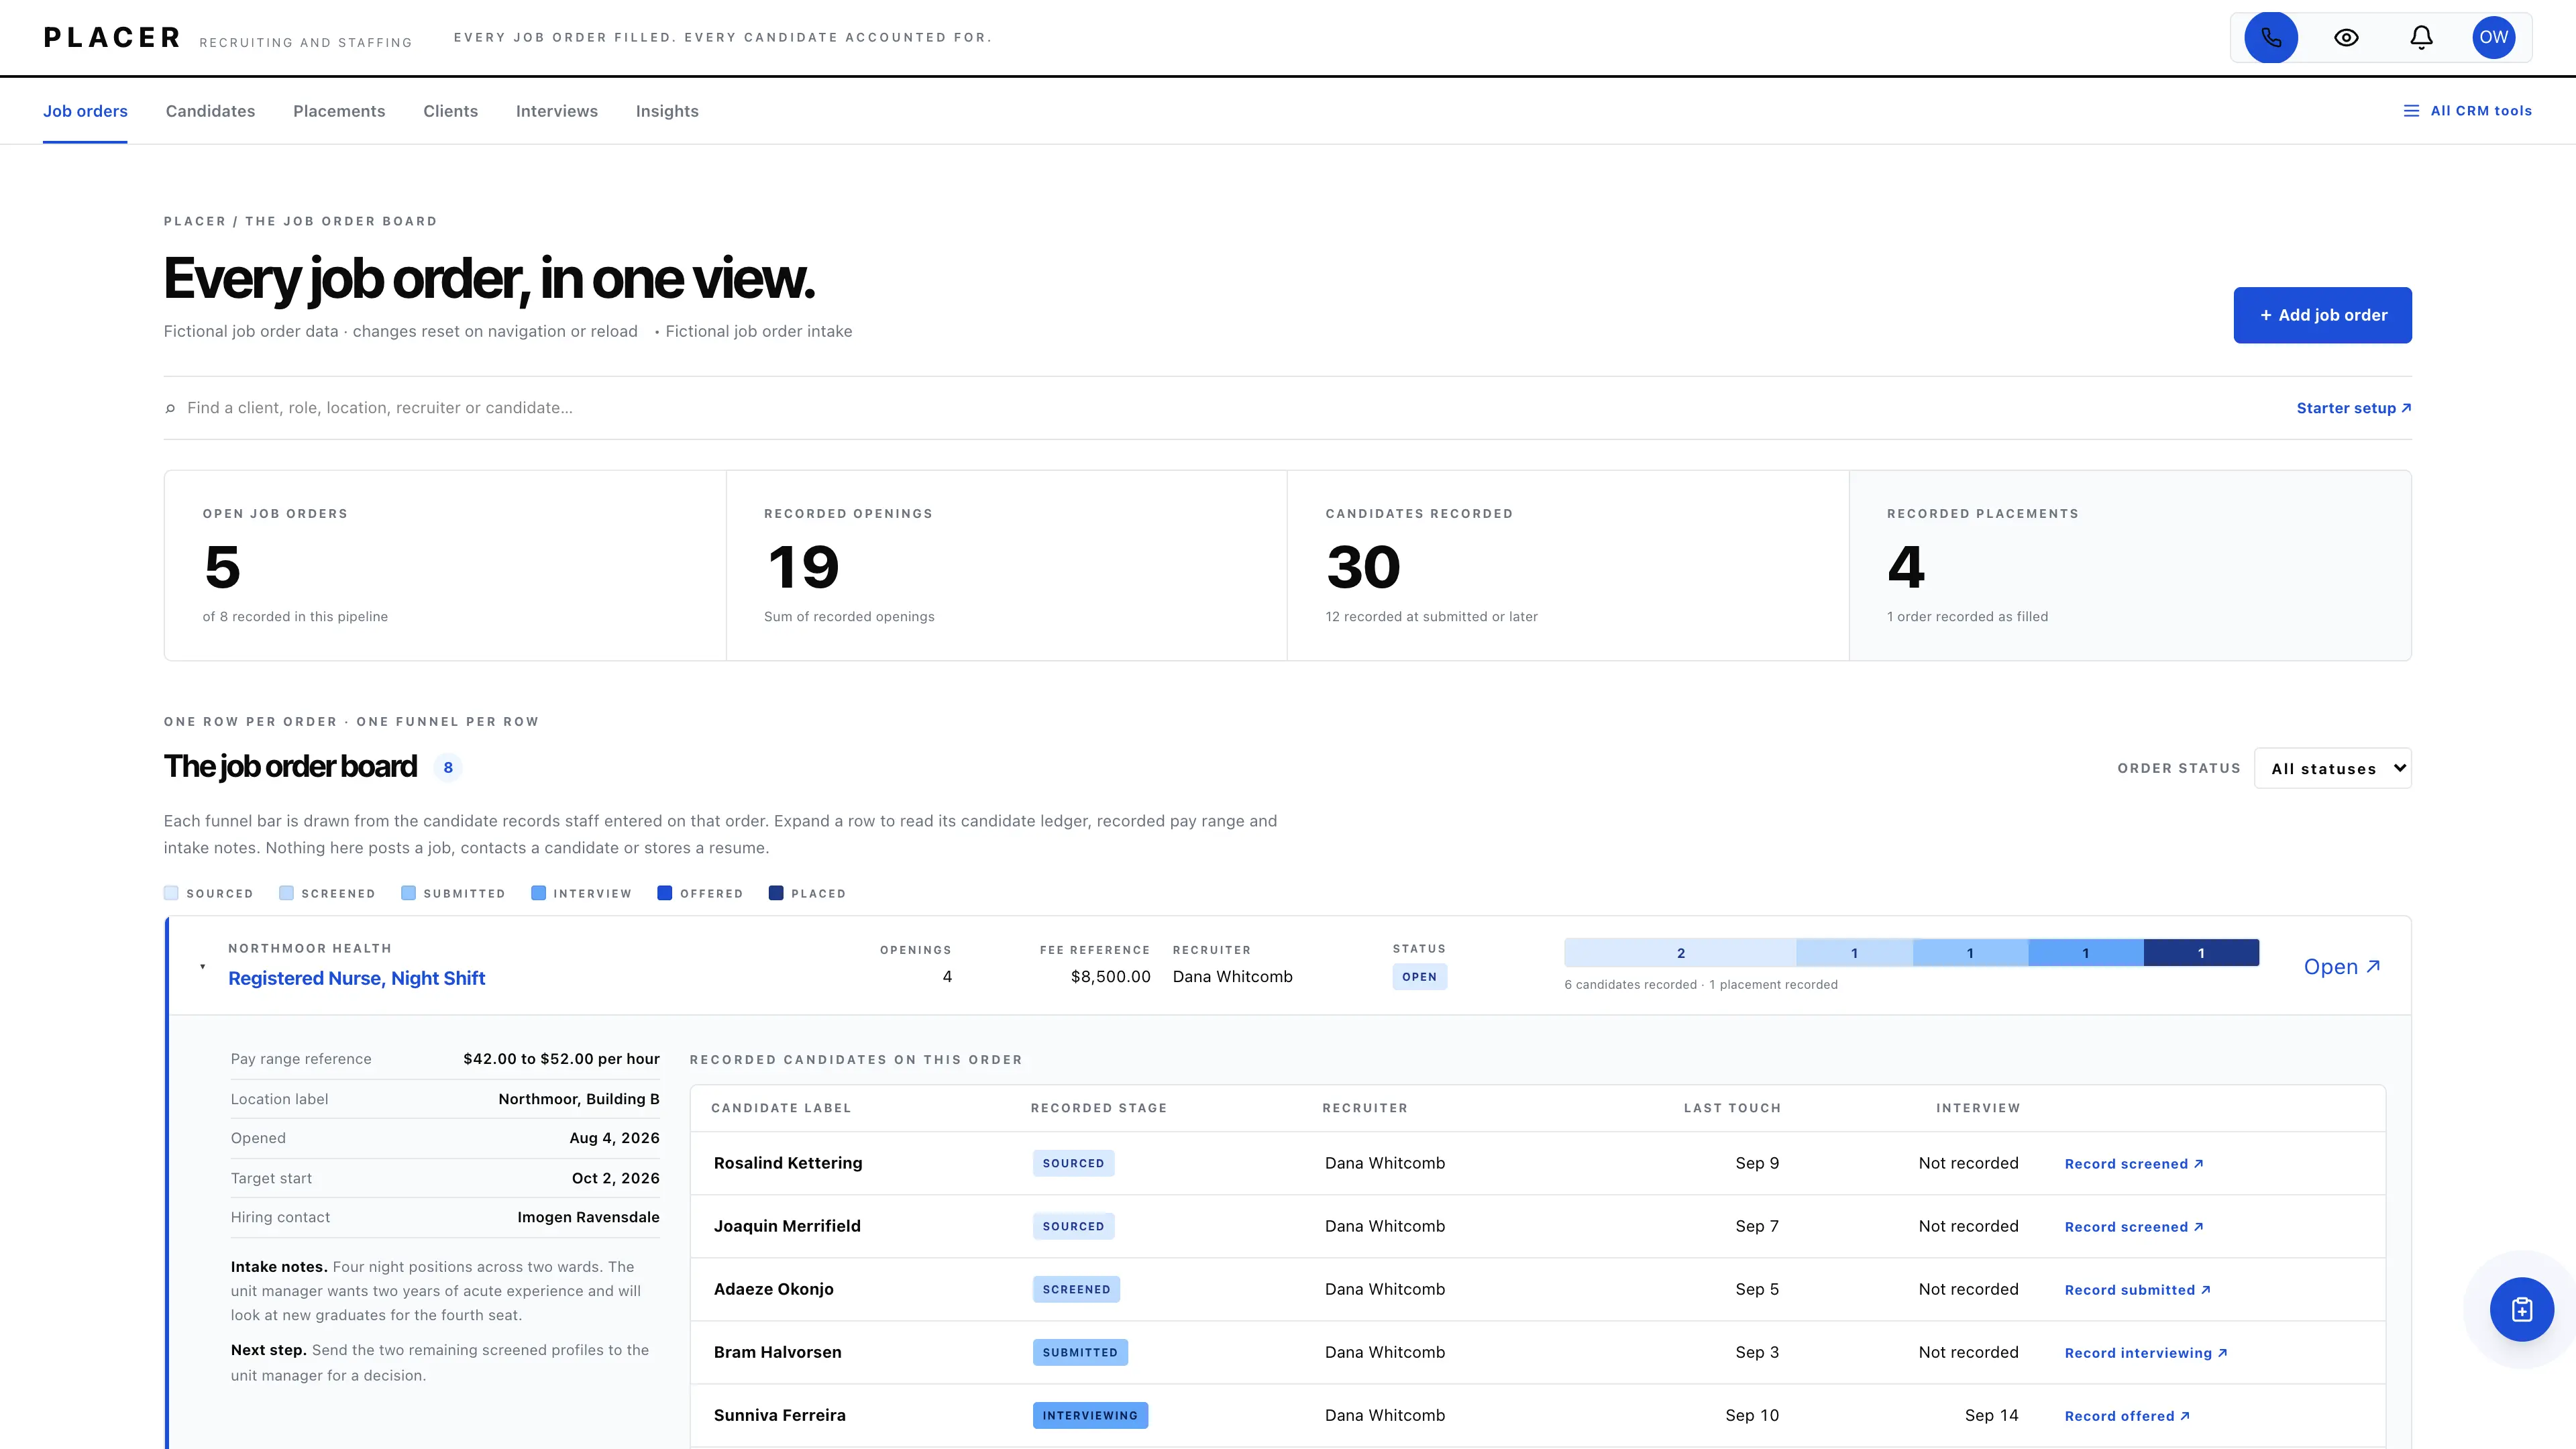Click the Sourced segment of the funnel bar
This screenshot has height=1449, width=2576.
tap(1680, 953)
